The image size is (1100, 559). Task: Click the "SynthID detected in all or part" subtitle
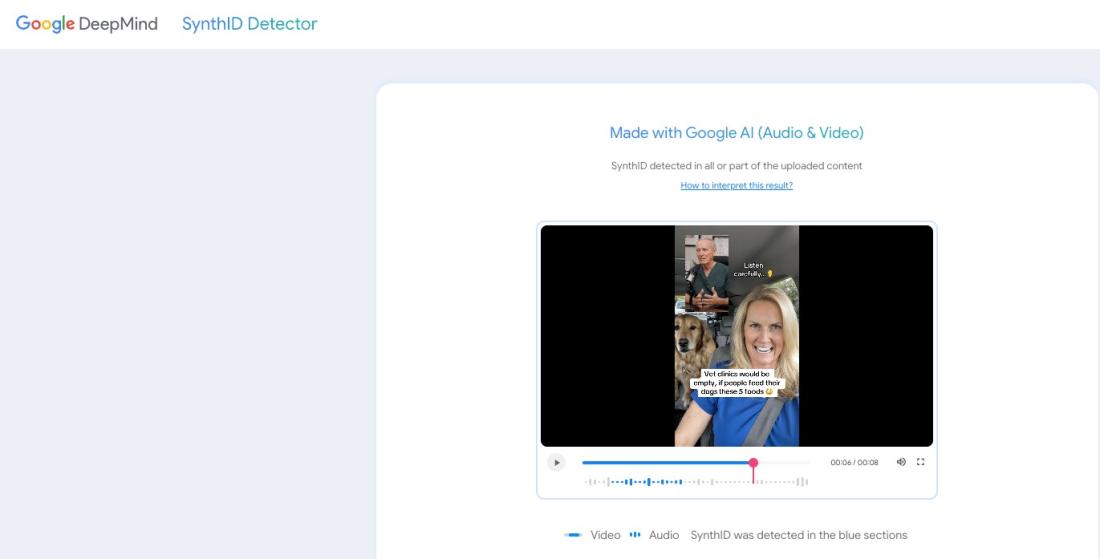tap(736, 165)
